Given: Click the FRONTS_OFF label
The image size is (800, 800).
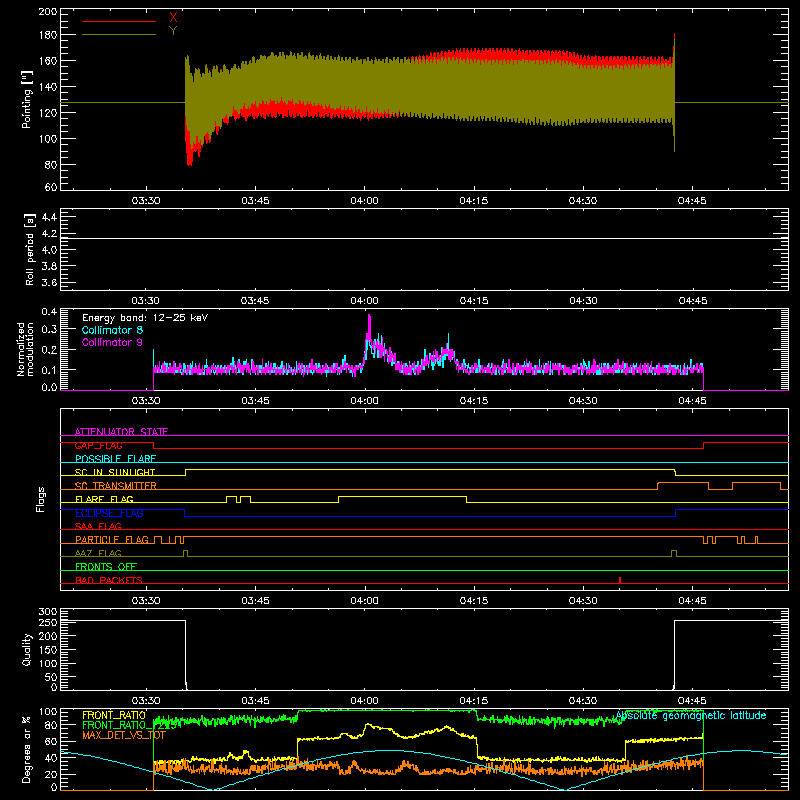Looking at the screenshot, I should (x=106, y=566).
